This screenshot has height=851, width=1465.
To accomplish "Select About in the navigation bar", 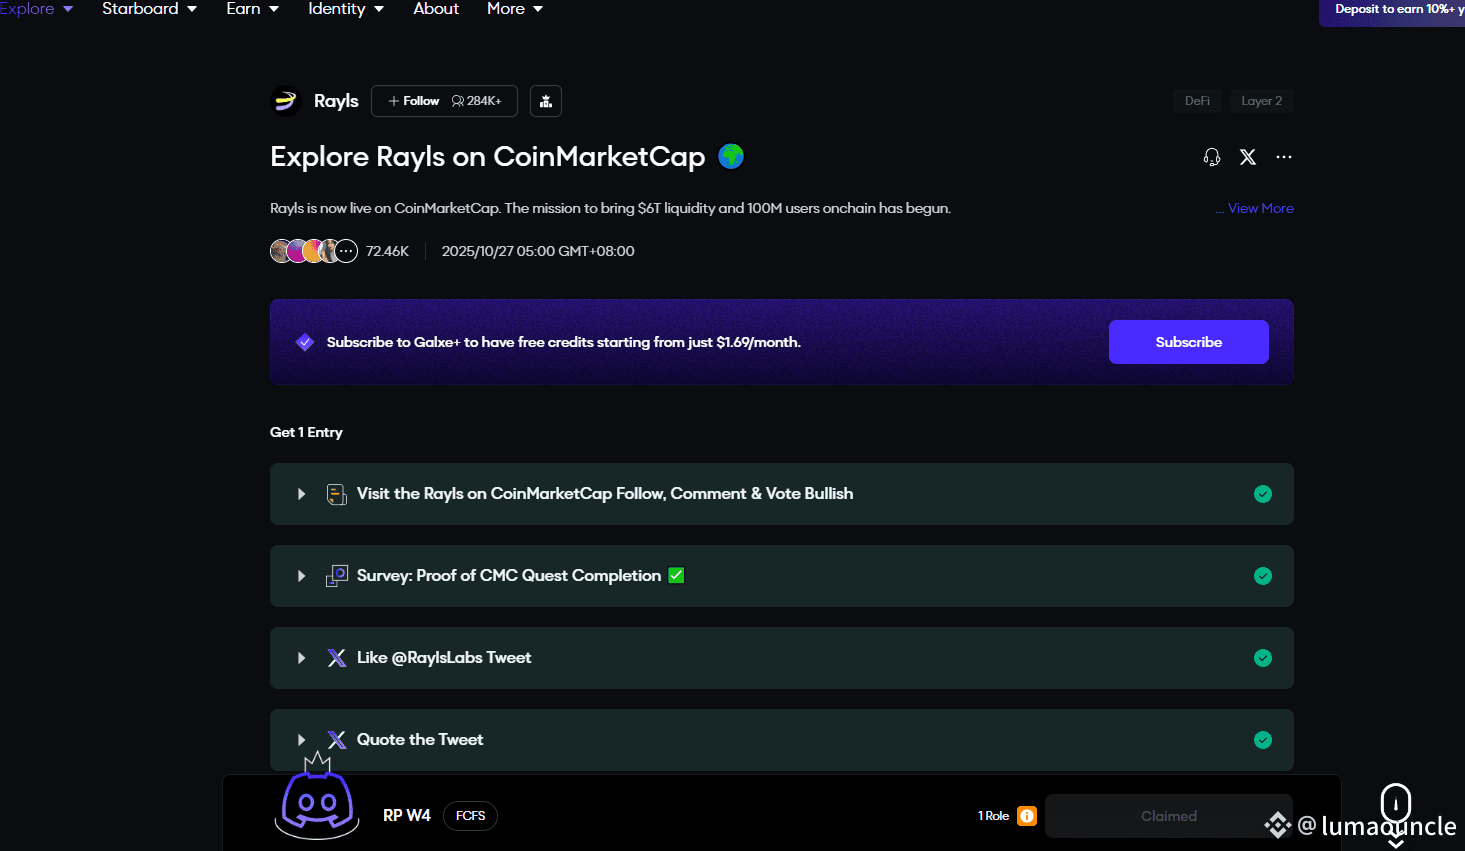I will coord(436,9).
